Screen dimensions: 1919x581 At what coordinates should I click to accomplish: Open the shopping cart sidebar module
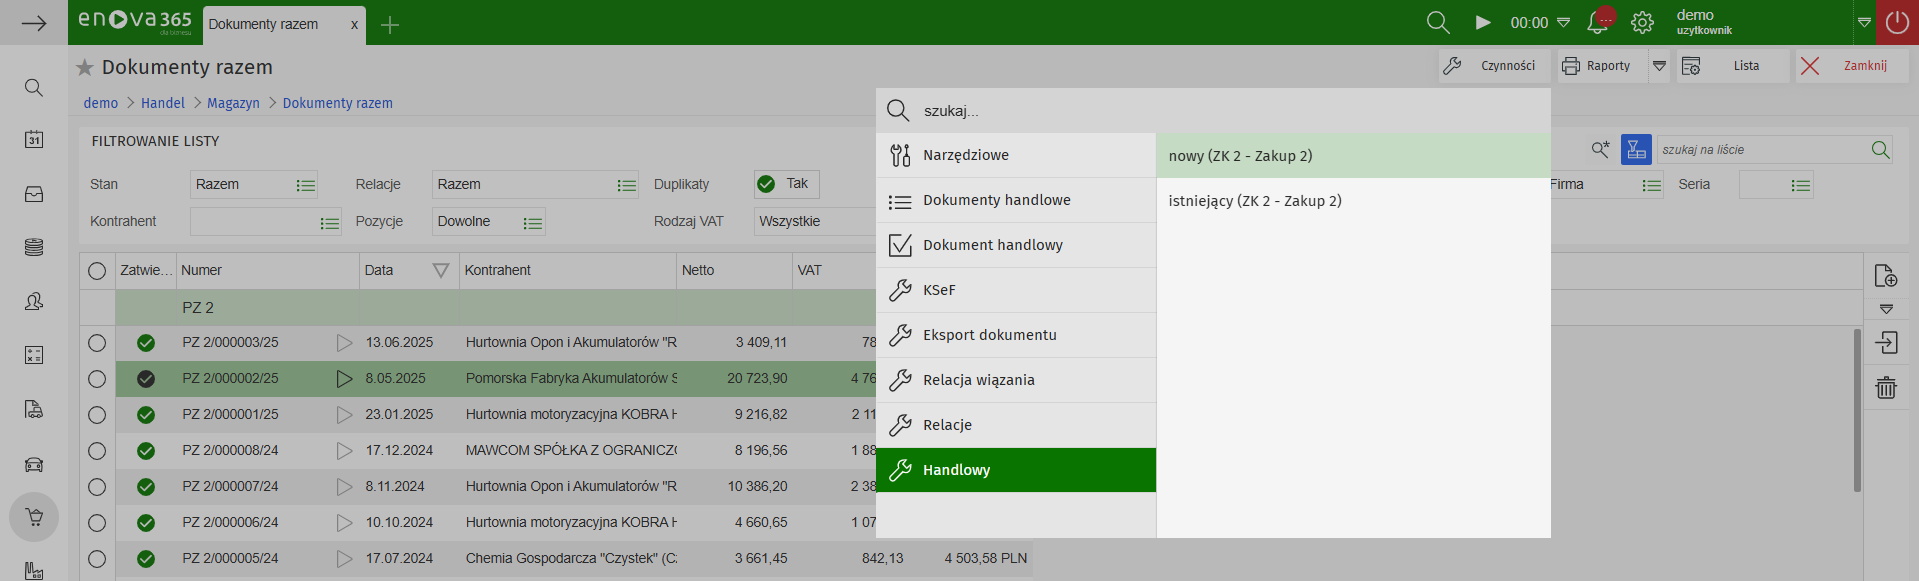pyautogui.click(x=34, y=517)
